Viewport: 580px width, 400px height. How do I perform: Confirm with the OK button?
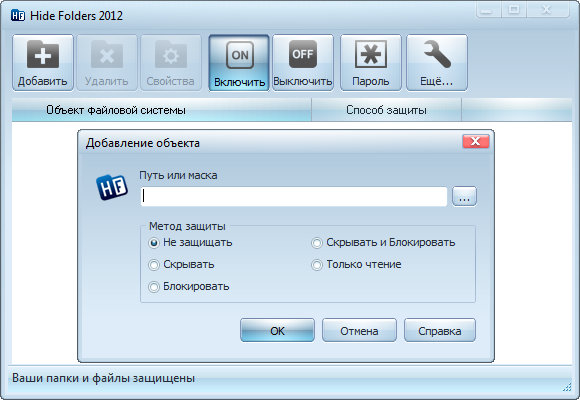click(277, 330)
